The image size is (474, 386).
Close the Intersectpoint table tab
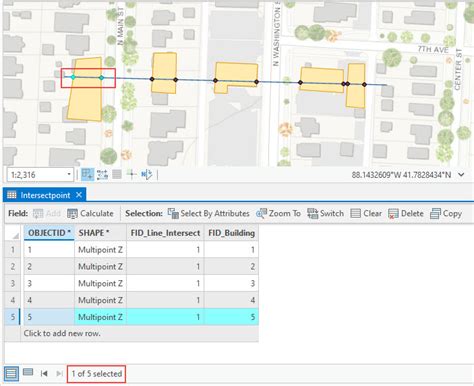[79, 195]
